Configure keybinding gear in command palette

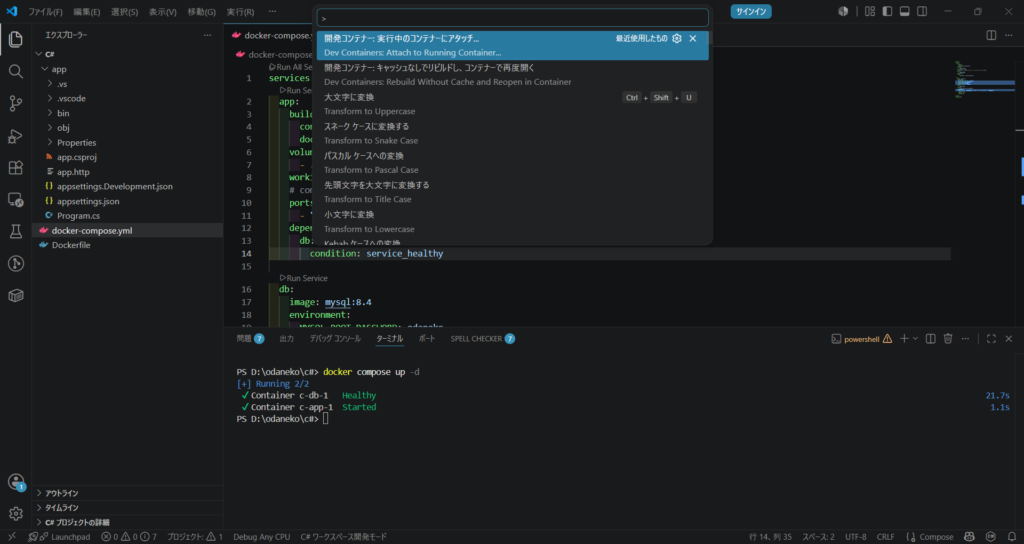tap(677, 39)
